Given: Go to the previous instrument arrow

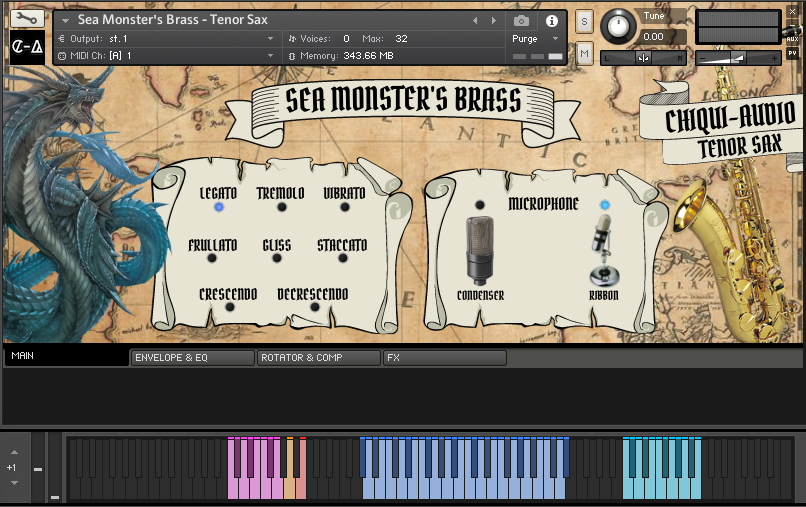Looking at the screenshot, I should click(x=475, y=20).
